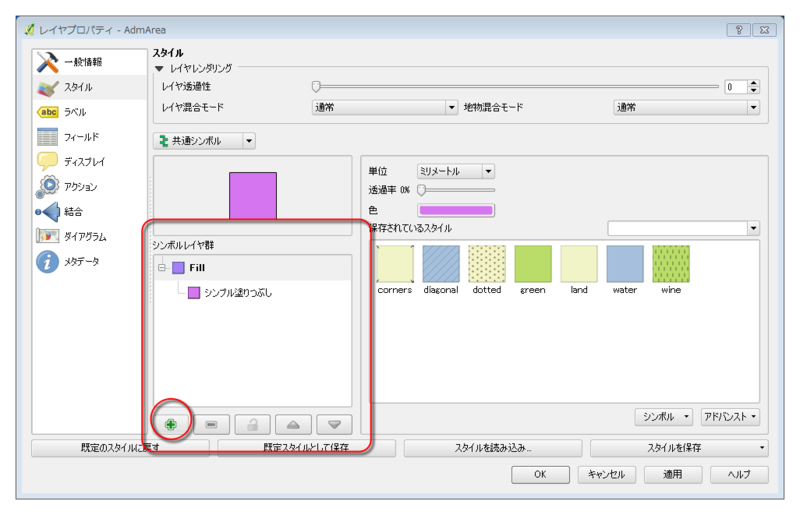The image size is (800, 515).
Task: Move symbol layer up with the up arrow
Action: pyautogui.click(x=293, y=424)
